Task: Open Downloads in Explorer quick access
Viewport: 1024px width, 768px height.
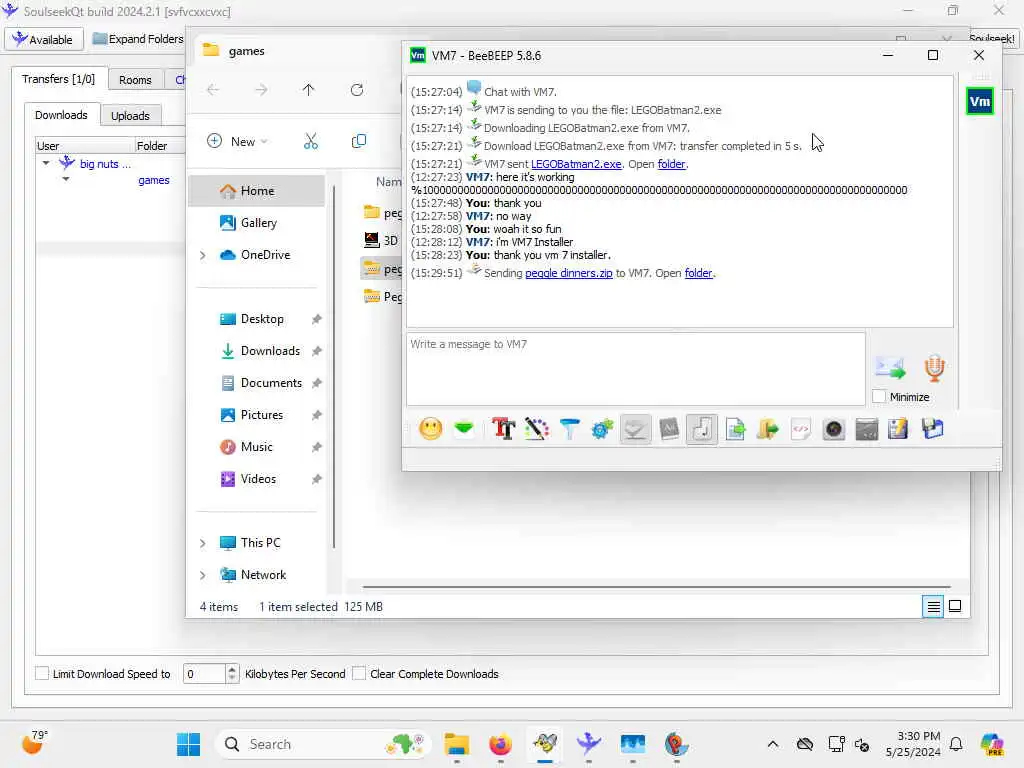Action: click(270, 351)
